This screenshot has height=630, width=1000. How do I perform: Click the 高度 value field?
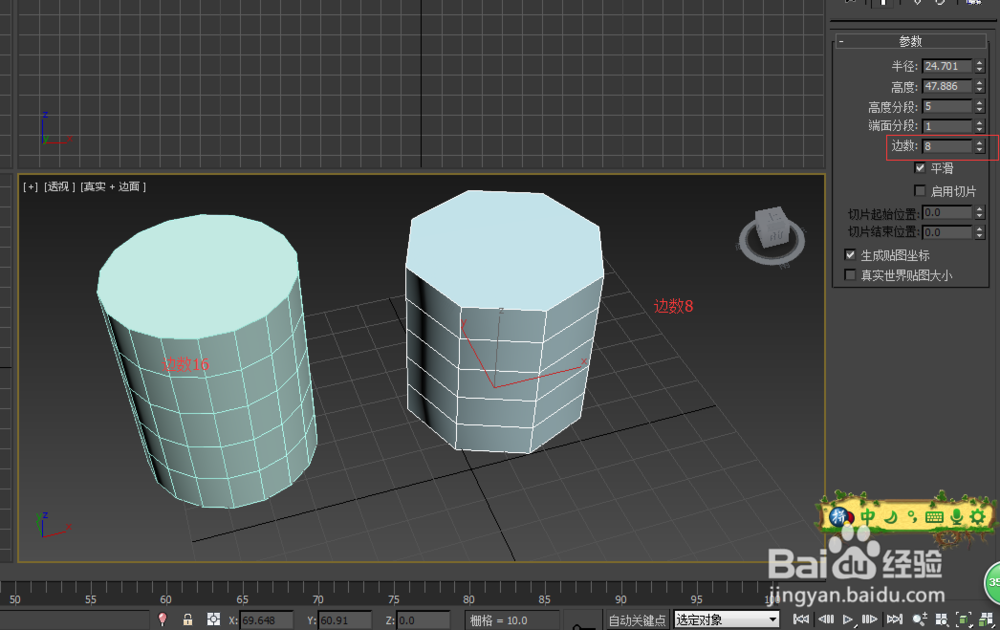point(947,86)
